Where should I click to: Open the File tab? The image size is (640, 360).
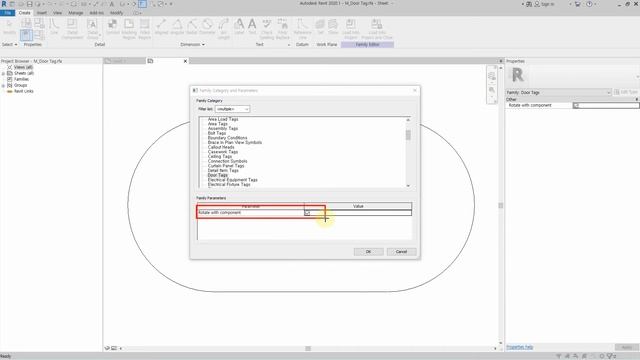[x=7, y=13]
